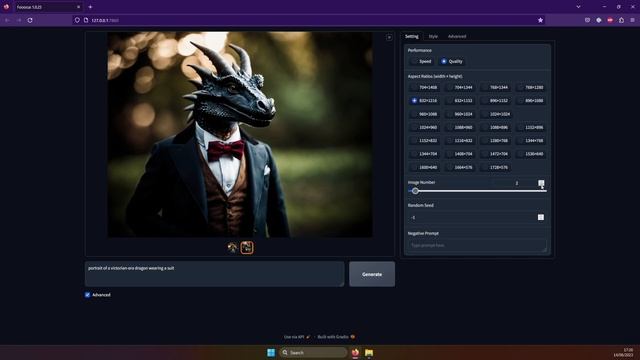Click the prompt text box with dragon description
This screenshot has width=640, height=360.
[x=214, y=274]
